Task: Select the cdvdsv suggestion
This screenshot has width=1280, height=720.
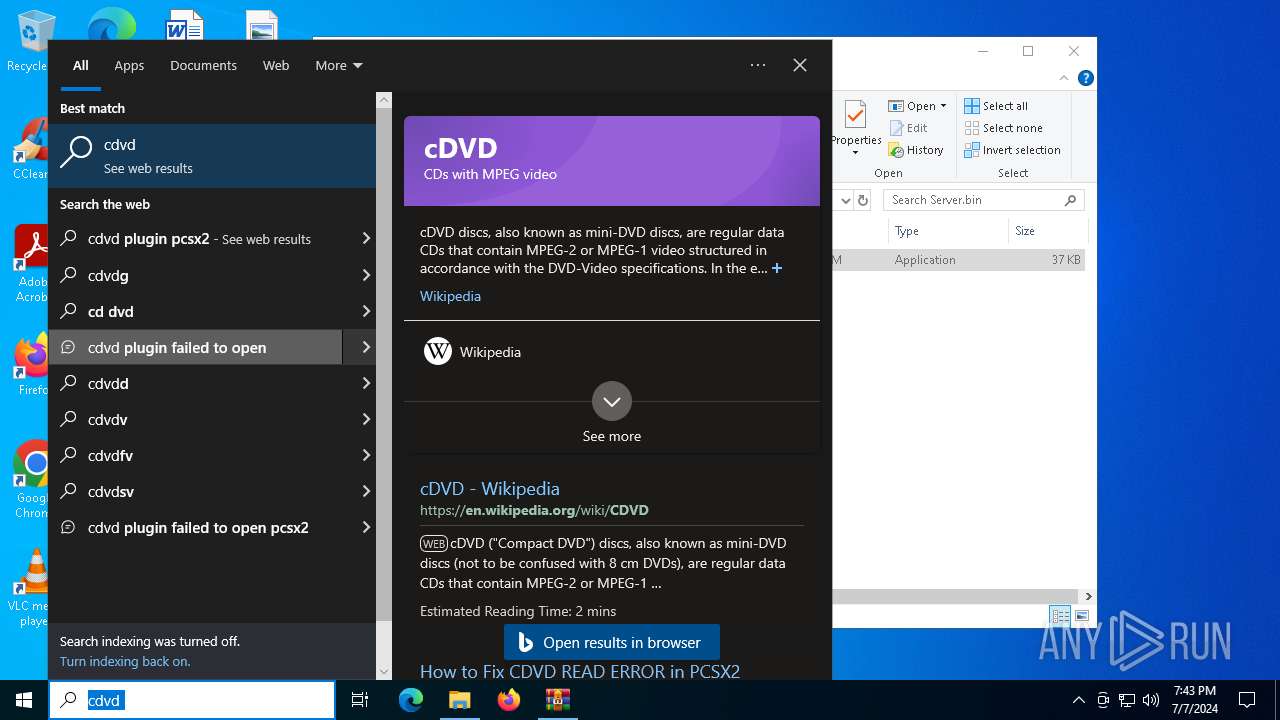Action: [196, 491]
